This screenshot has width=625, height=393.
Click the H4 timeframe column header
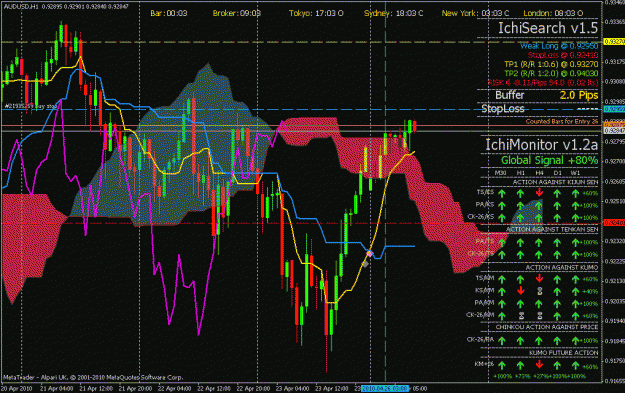click(539, 173)
